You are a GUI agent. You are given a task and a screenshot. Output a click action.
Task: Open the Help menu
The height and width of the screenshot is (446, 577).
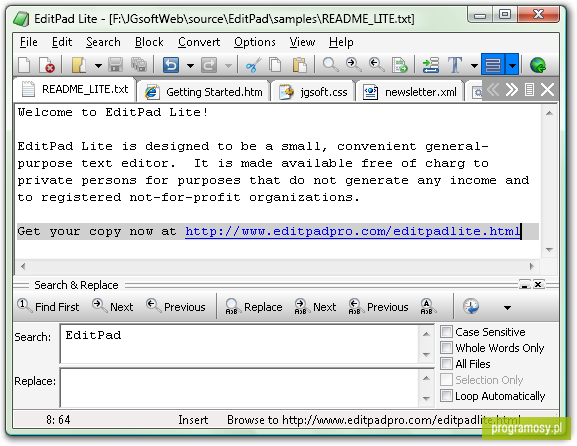click(341, 42)
